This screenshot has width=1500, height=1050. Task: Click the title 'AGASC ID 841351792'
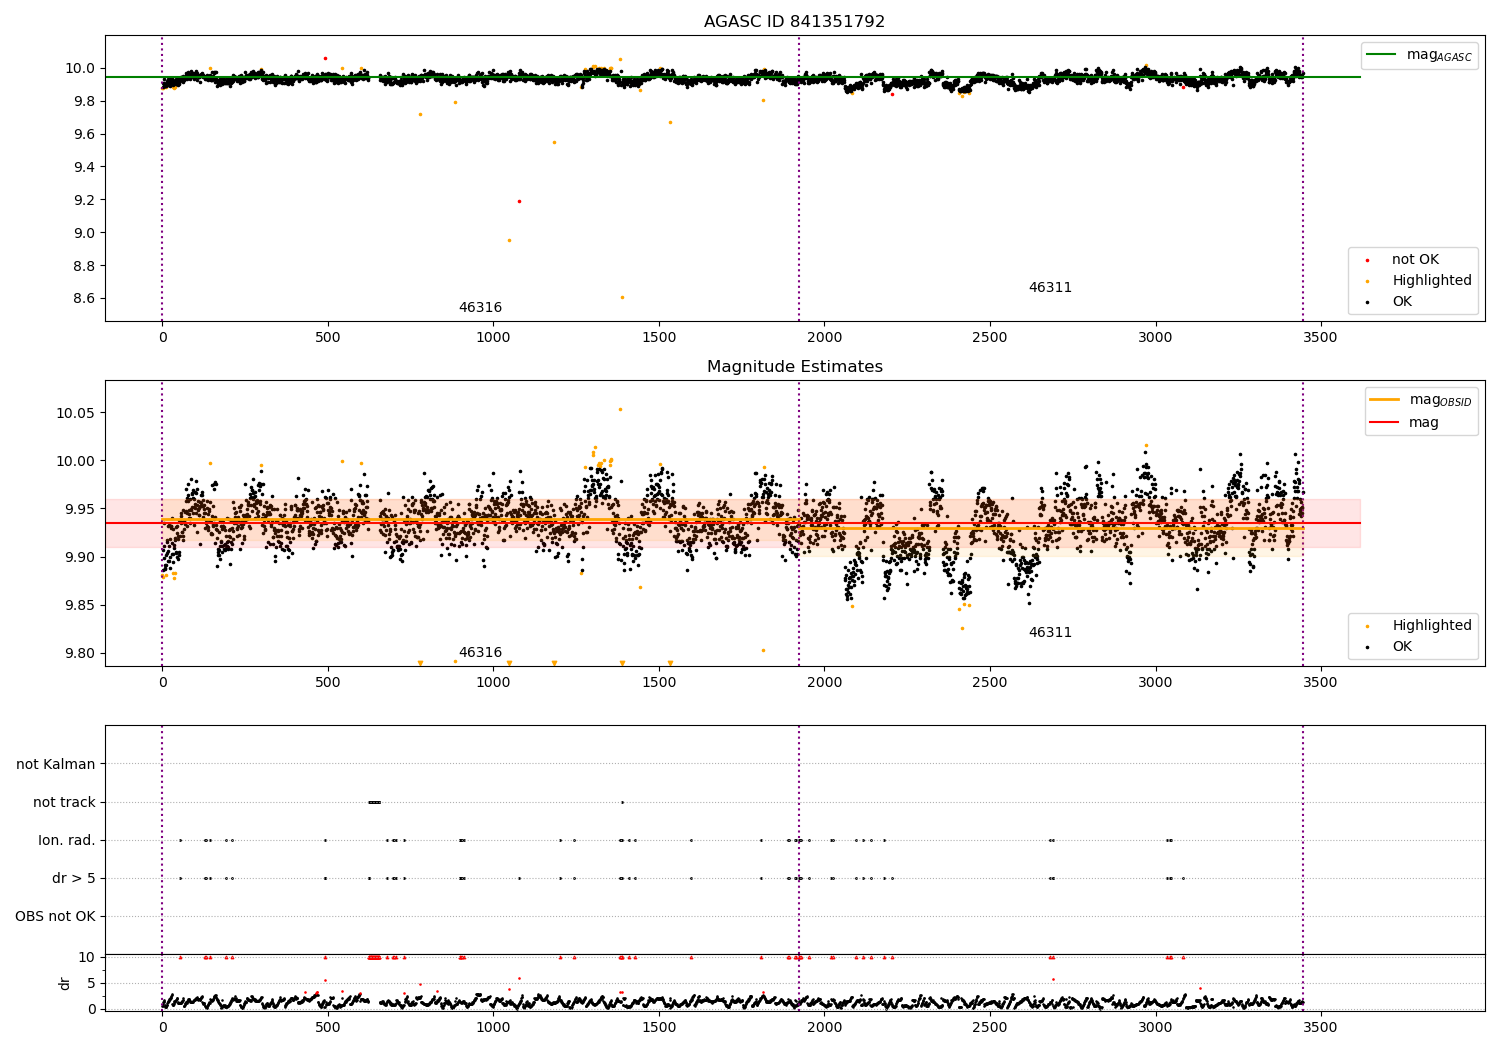pos(794,22)
